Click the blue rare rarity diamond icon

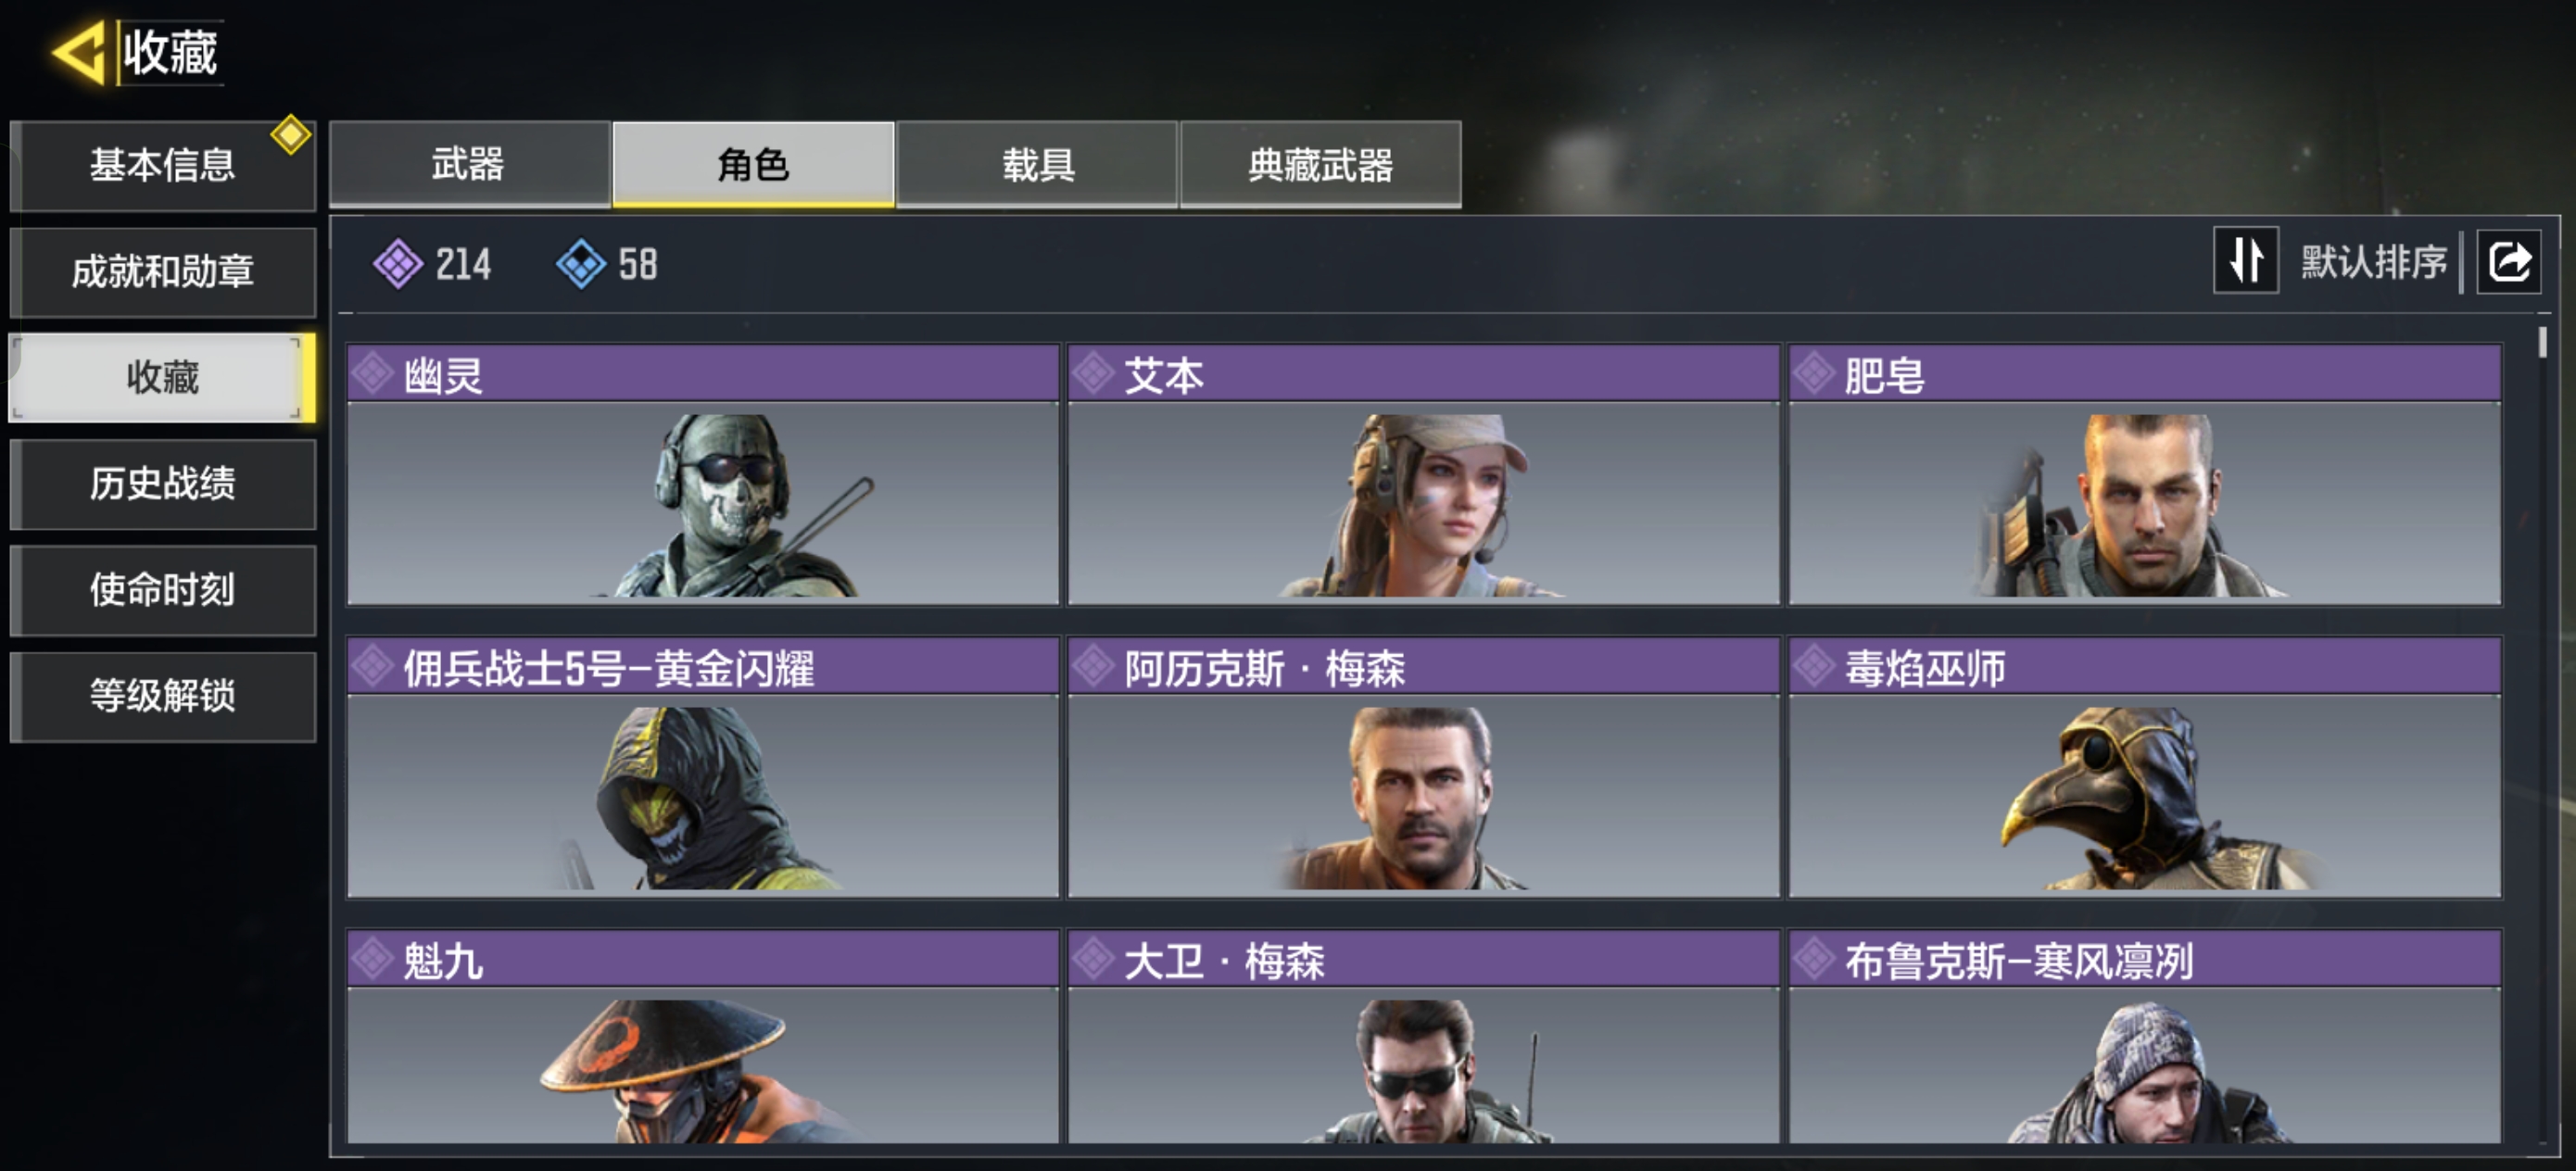[x=581, y=264]
